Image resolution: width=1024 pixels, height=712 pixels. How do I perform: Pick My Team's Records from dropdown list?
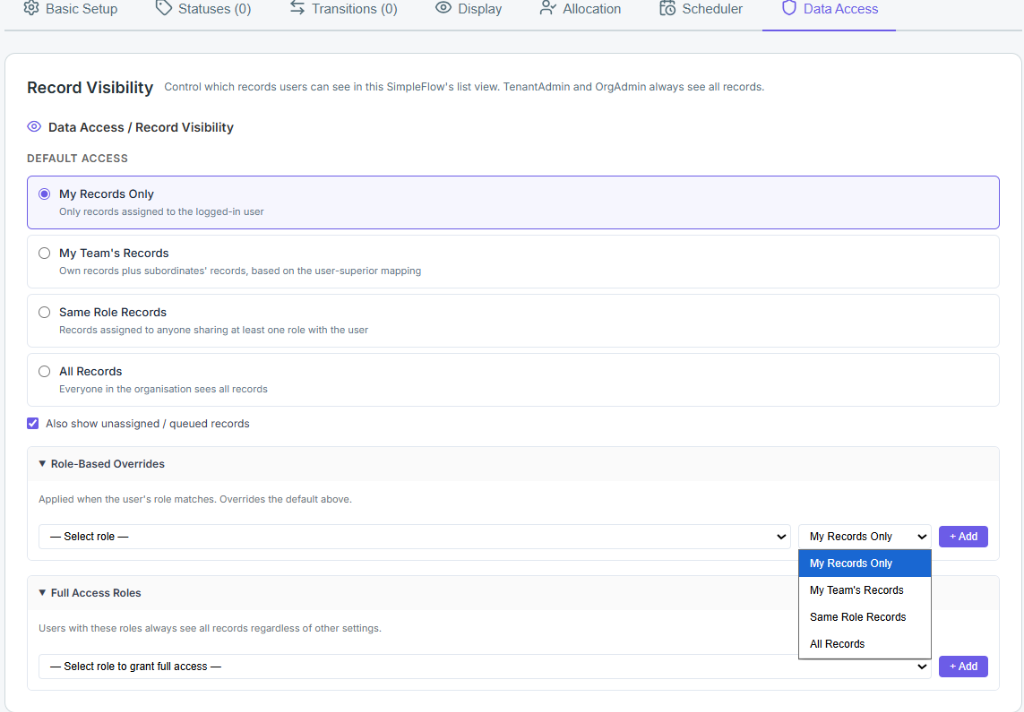coord(865,590)
